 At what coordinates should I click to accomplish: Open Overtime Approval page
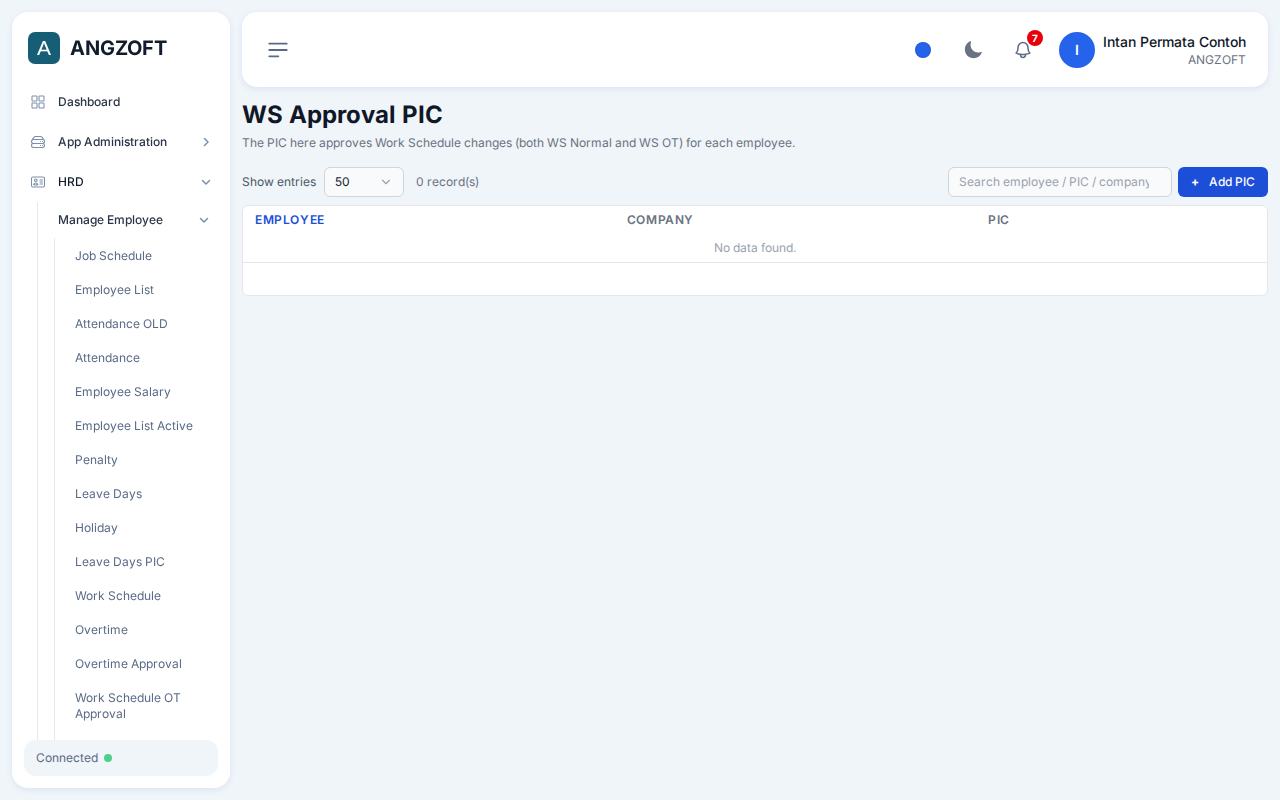click(x=128, y=664)
